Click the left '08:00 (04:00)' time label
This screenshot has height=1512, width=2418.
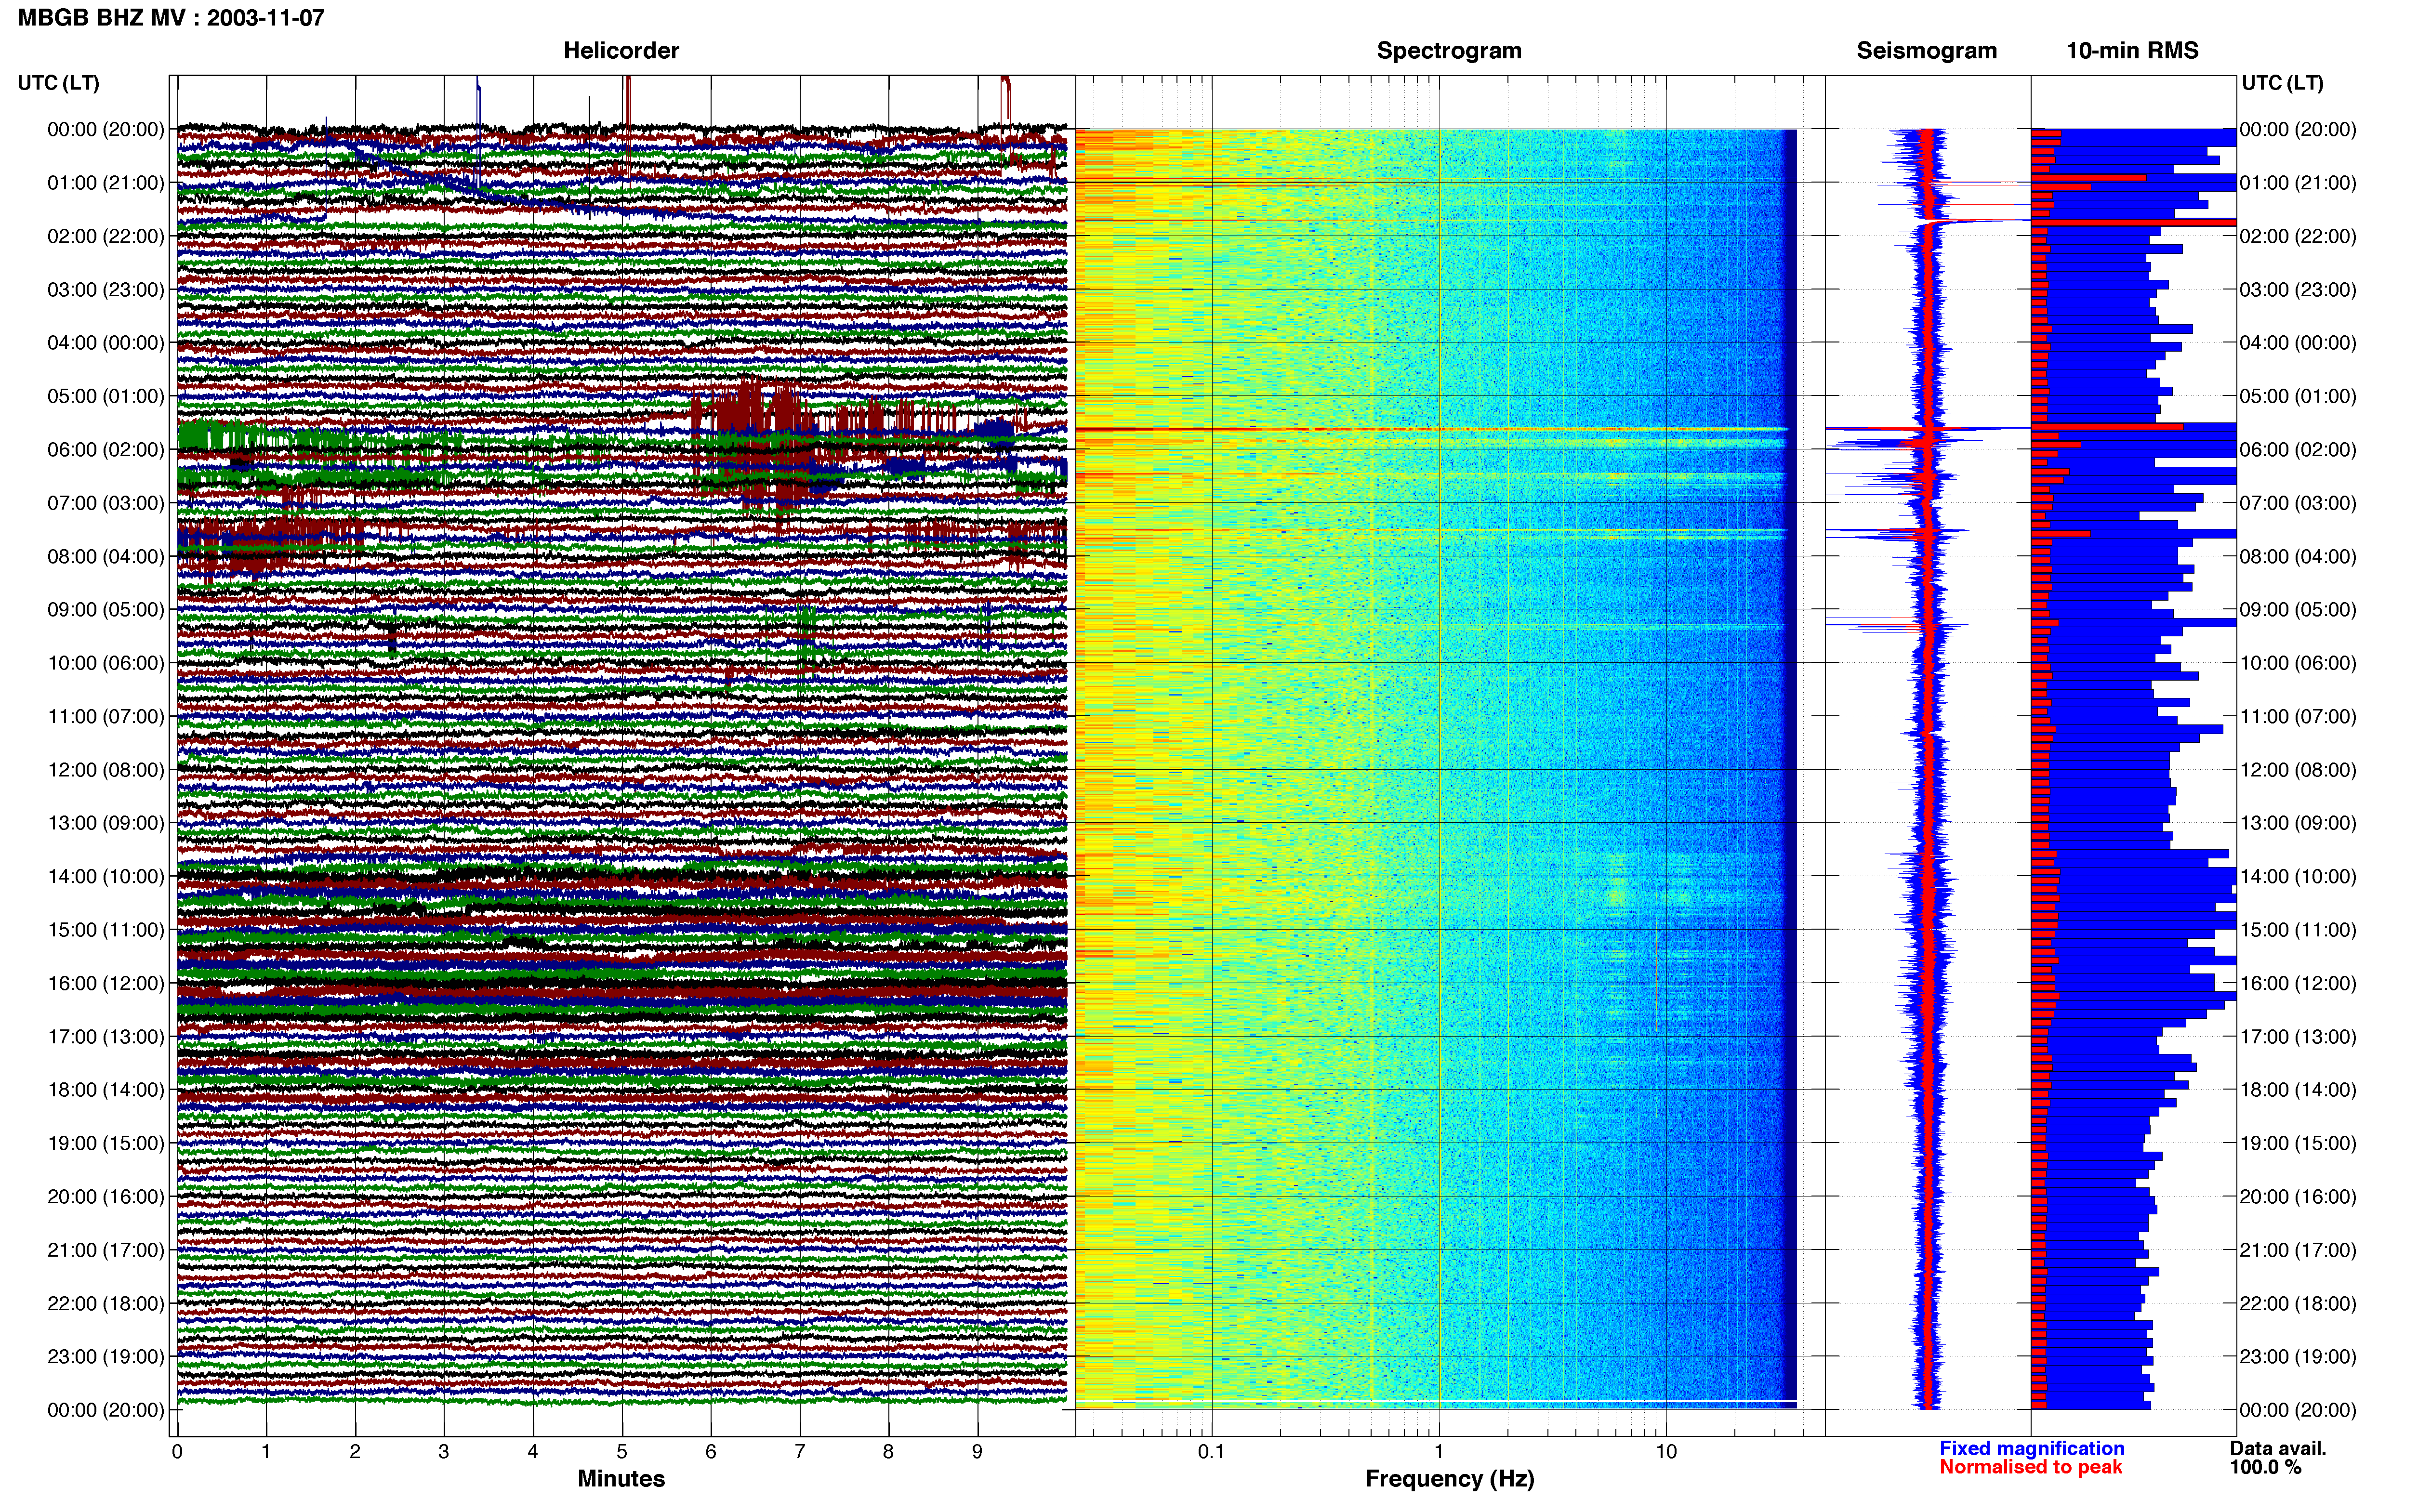click(106, 556)
